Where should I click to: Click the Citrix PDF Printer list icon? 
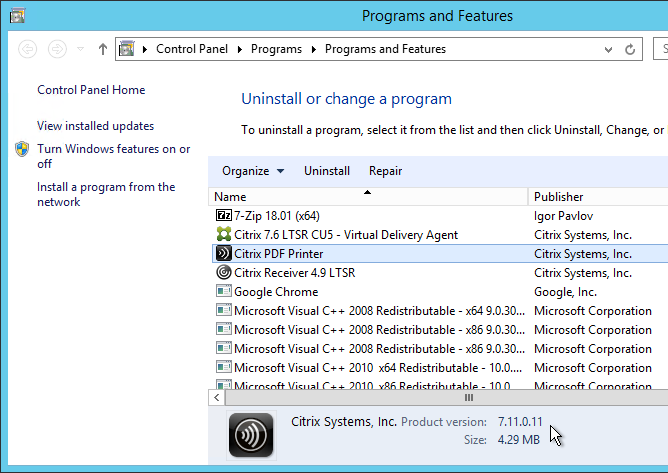(x=224, y=254)
